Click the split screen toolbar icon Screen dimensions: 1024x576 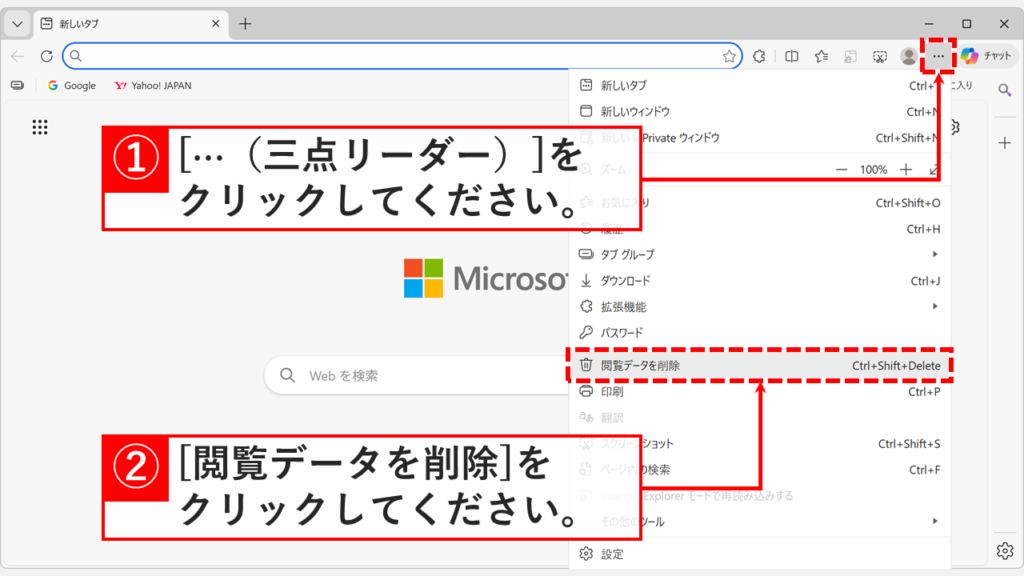(792, 57)
